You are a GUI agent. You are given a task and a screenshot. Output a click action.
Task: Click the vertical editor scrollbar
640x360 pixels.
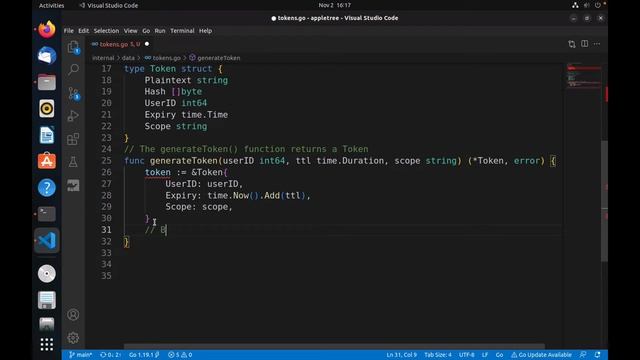(x=604, y=200)
